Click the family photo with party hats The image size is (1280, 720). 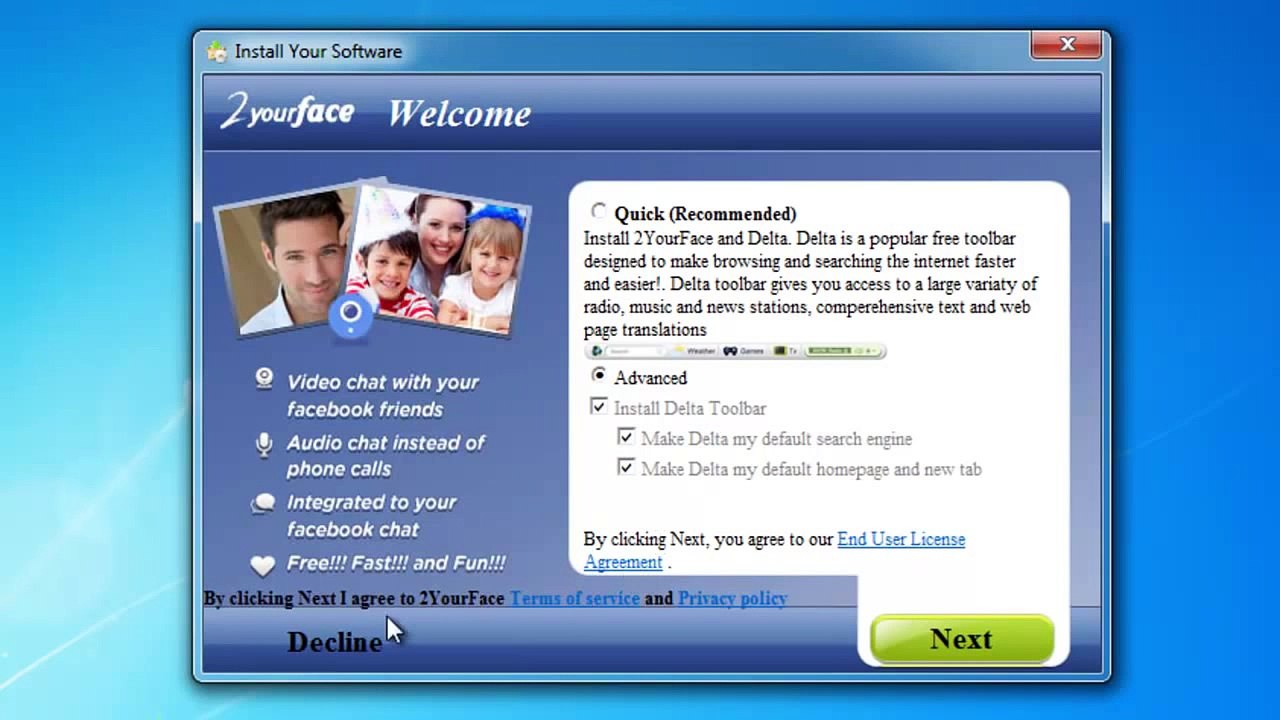pyautogui.click(x=440, y=258)
